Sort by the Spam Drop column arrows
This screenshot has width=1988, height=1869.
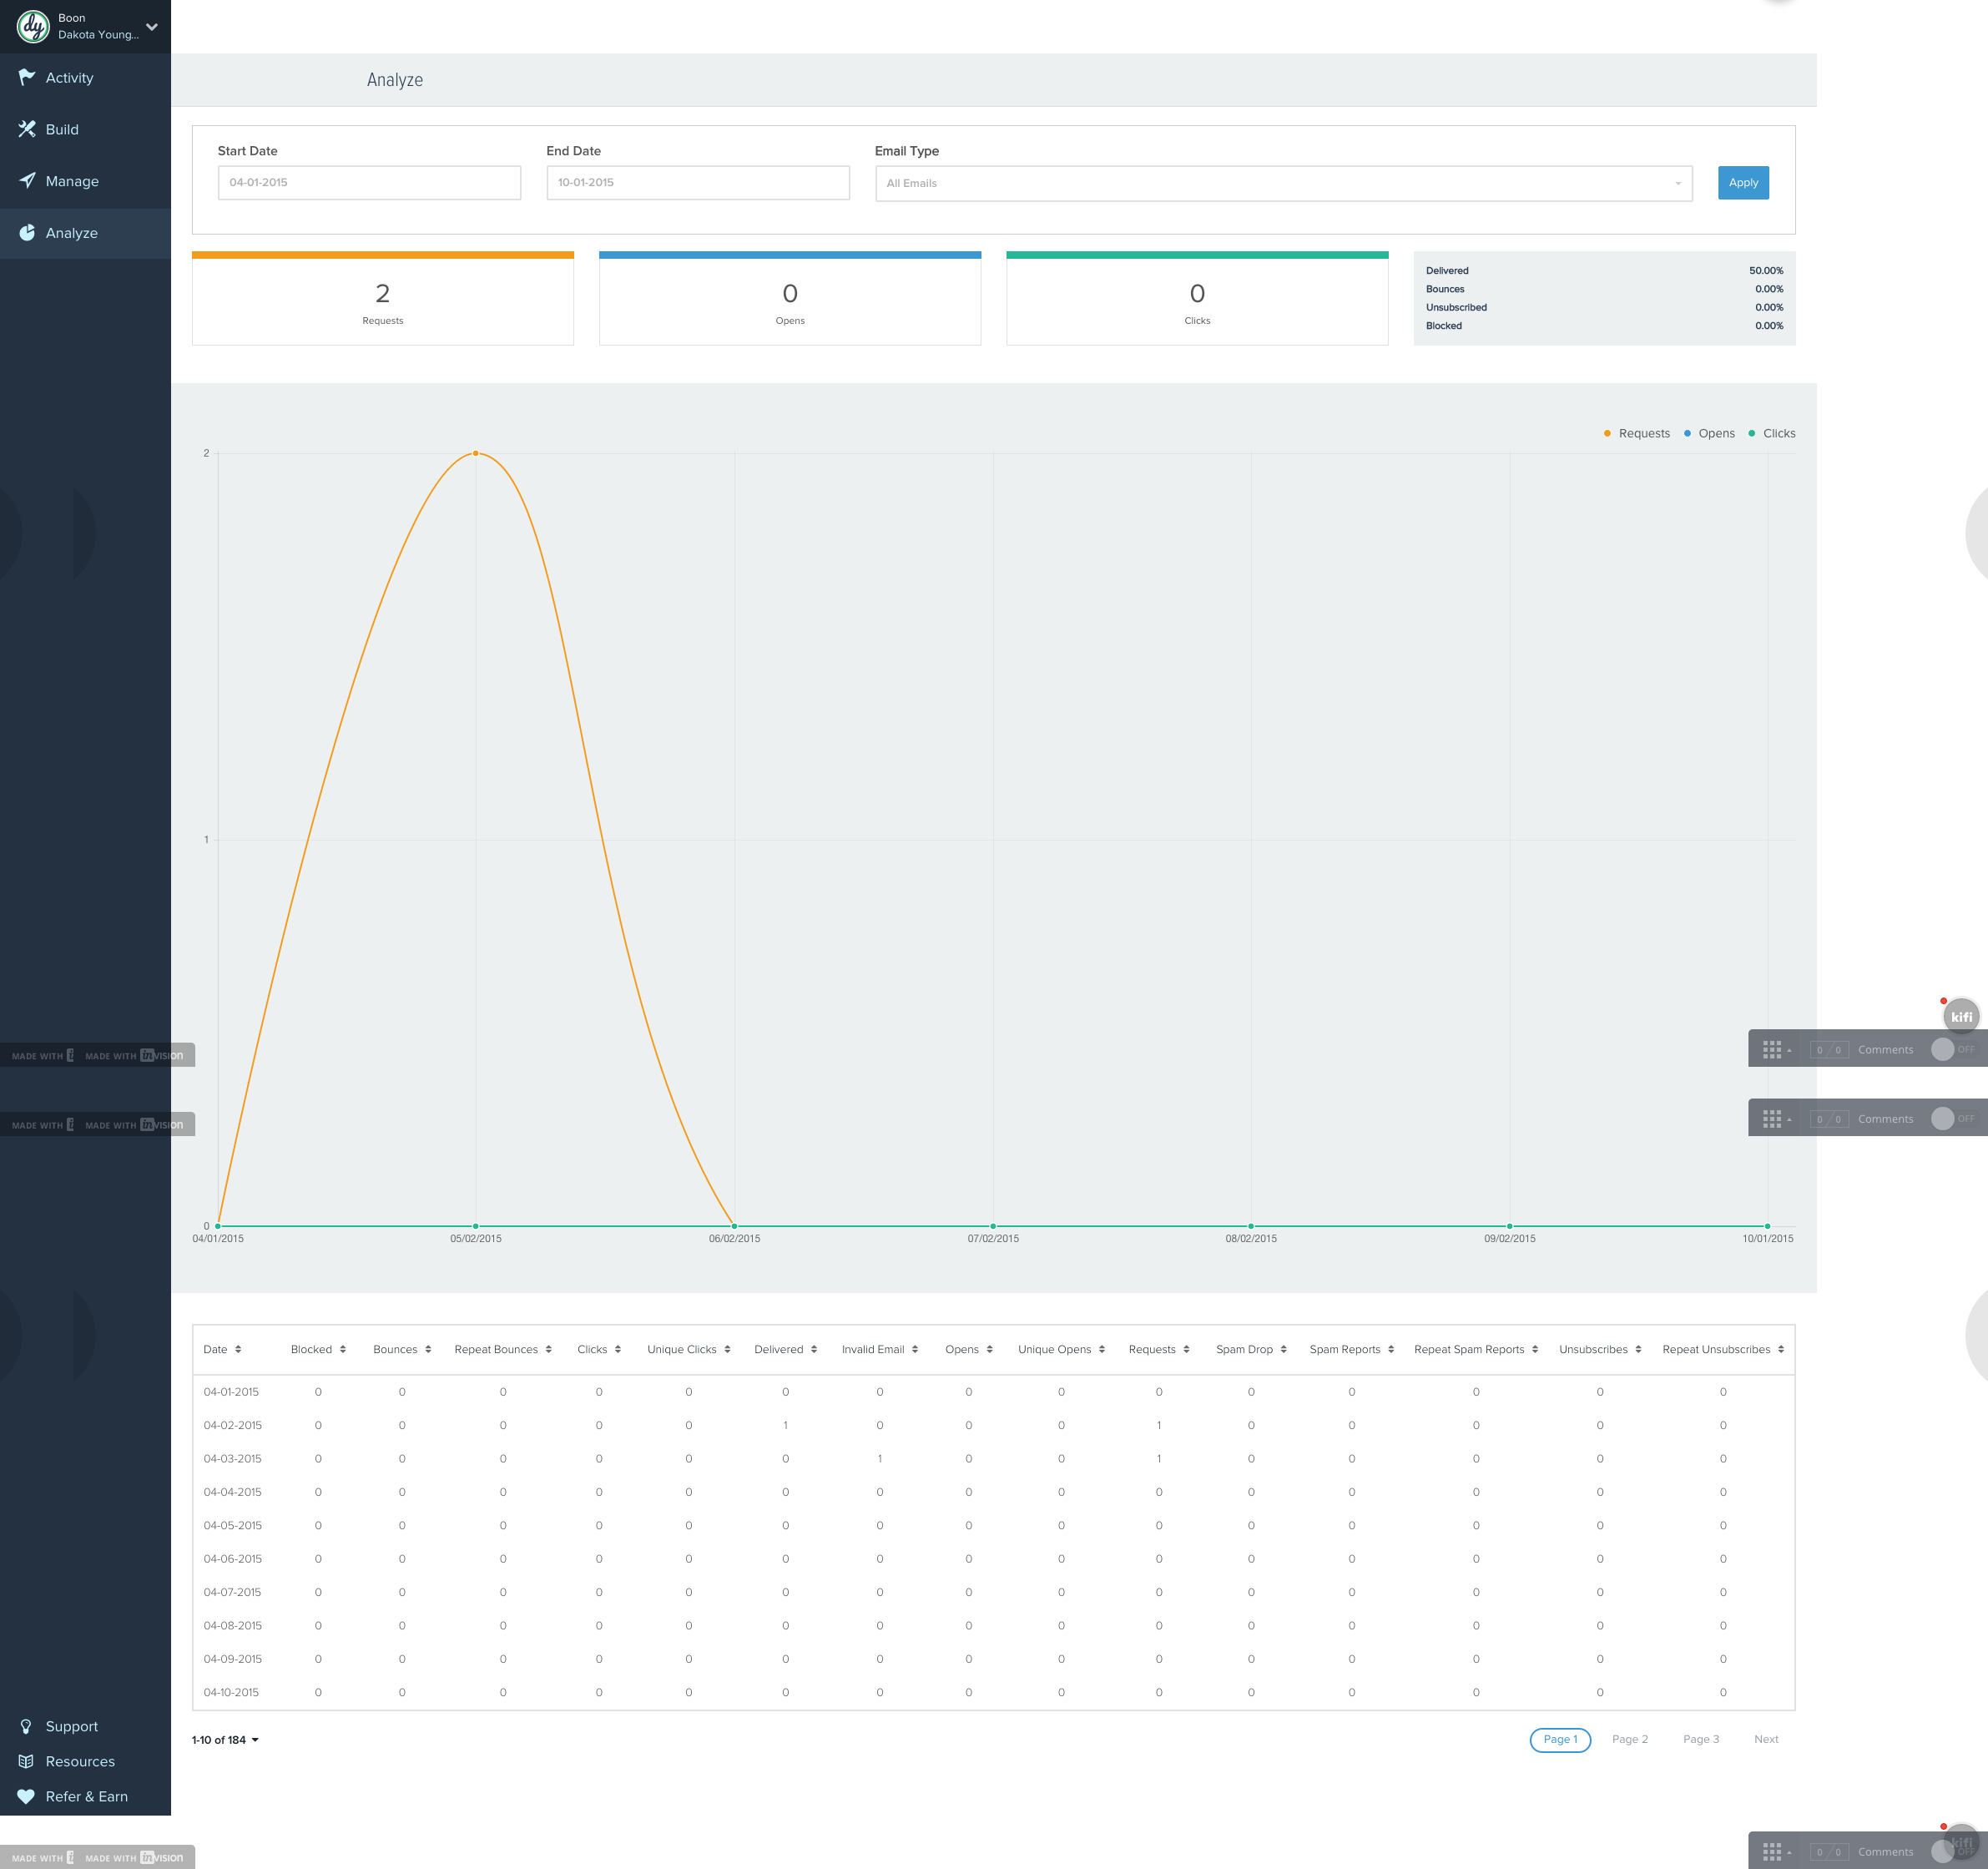pos(1284,1349)
